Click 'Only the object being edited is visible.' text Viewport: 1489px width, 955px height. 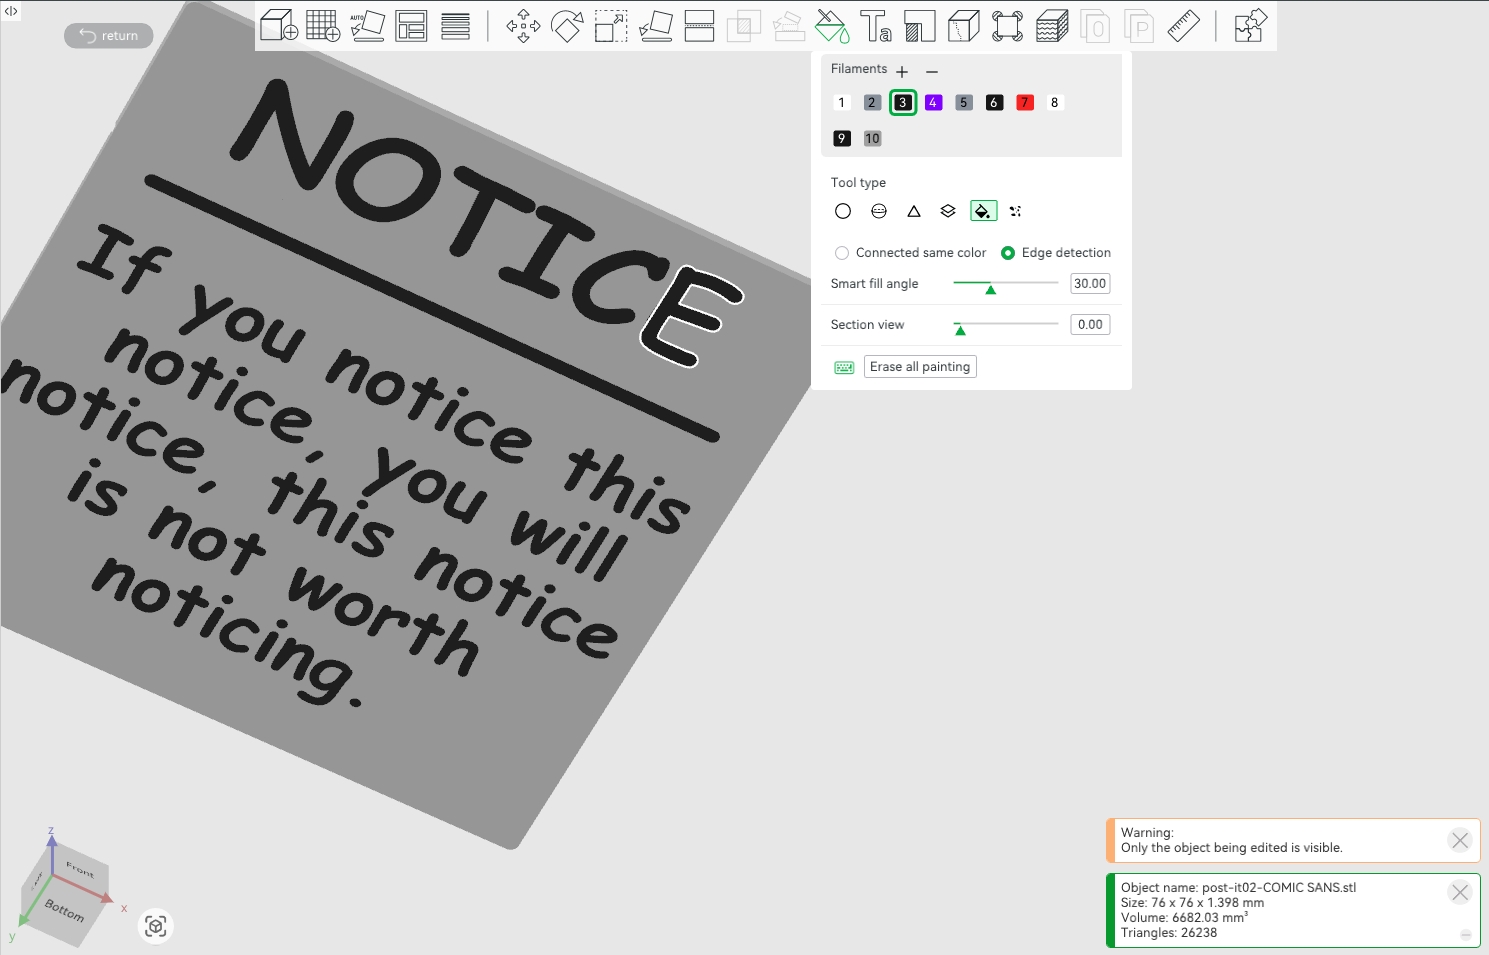pos(1232,848)
